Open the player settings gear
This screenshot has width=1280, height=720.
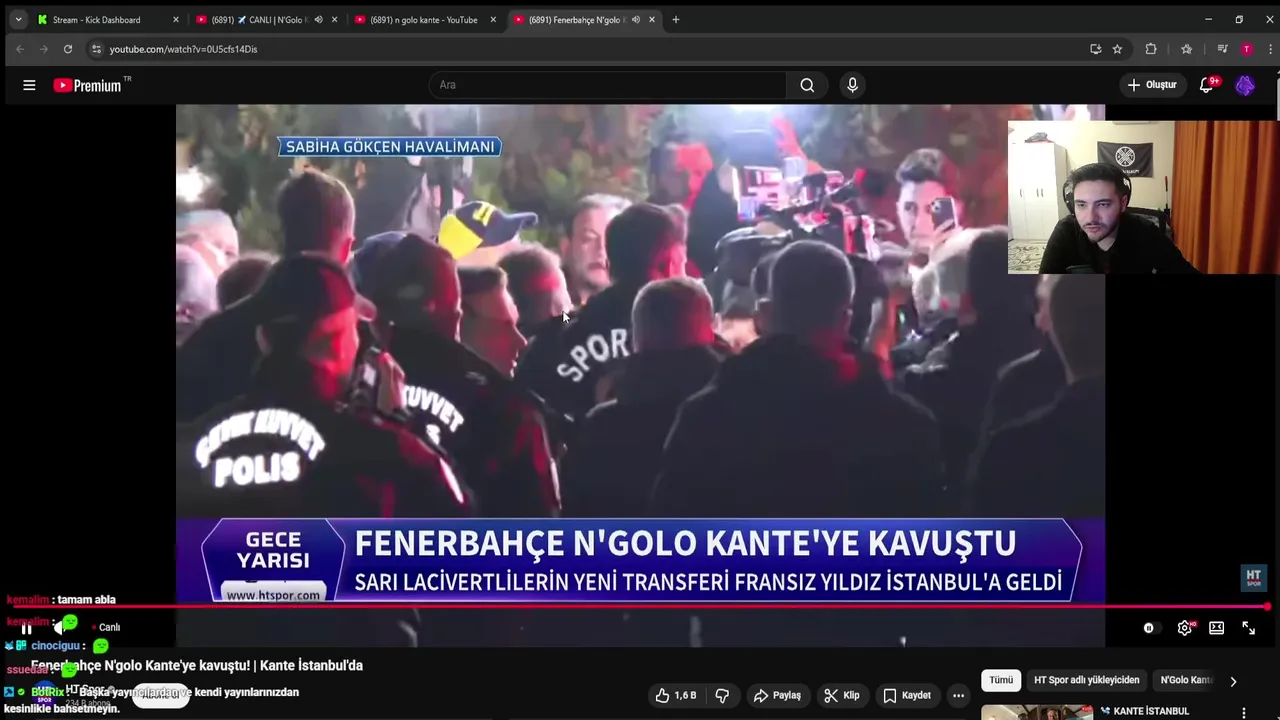[x=1185, y=628]
